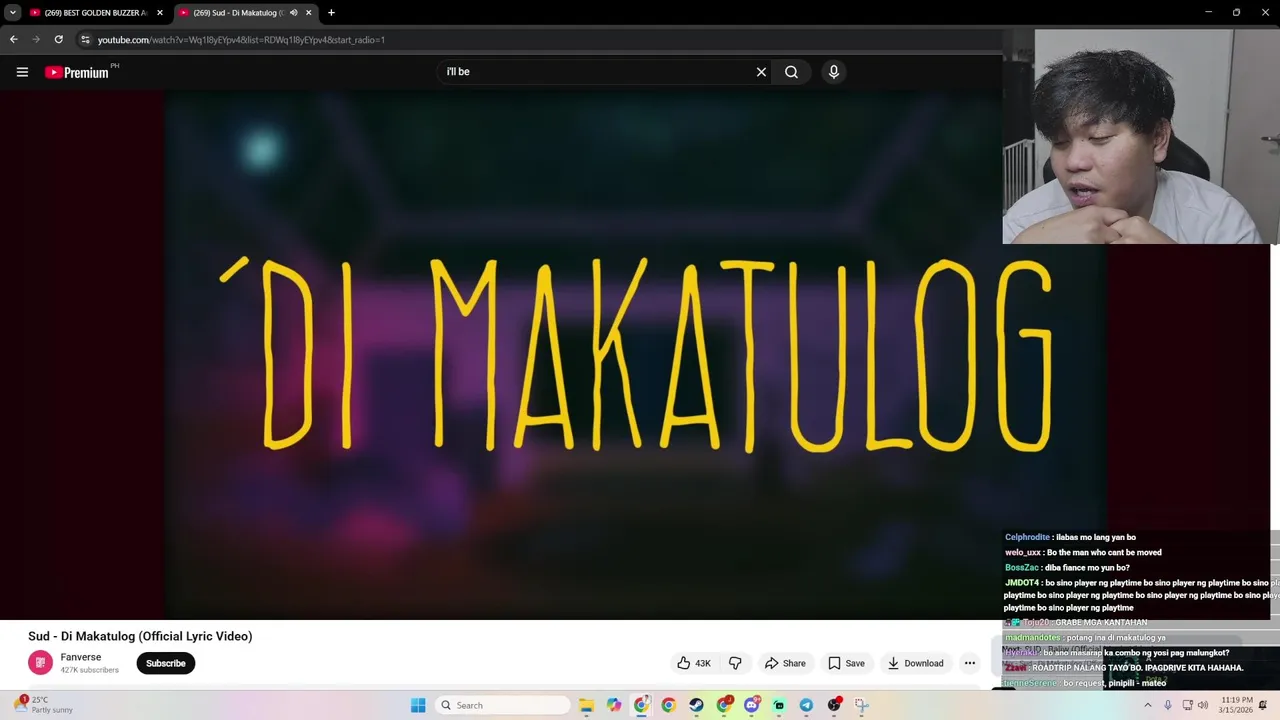Download the video
This screenshot has height=720, width=1280.
pos(915,663)
